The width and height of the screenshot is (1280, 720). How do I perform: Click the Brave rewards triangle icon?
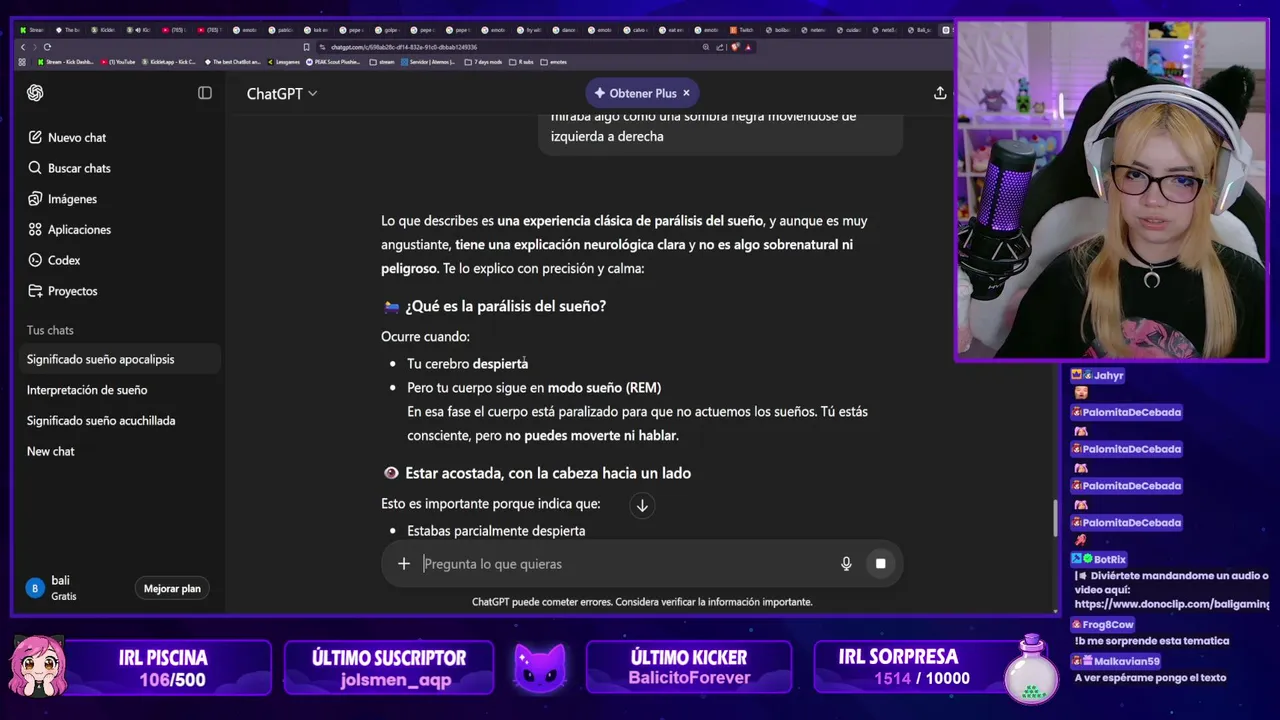748,47
